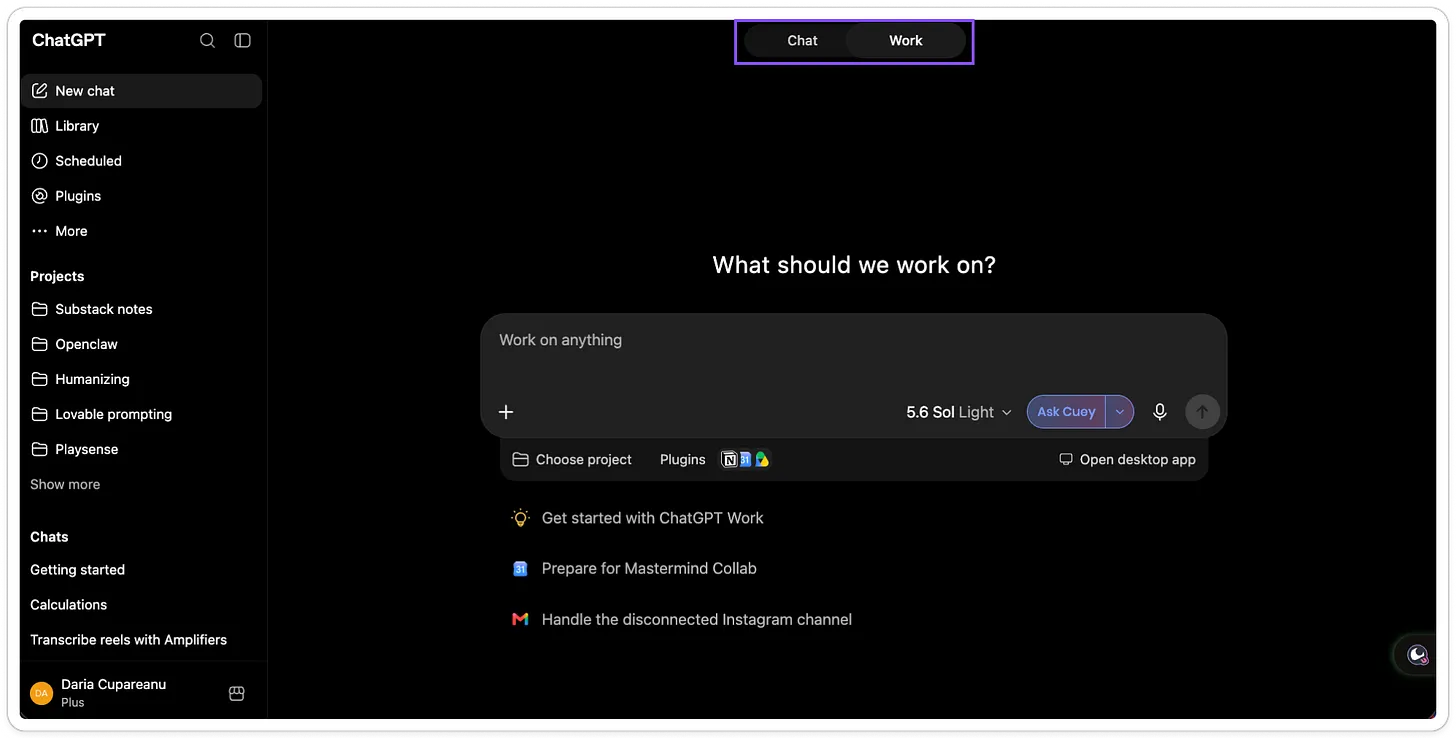The width and height of the screenshot is (1456, 738).
Task: Click the icon beside the Plus account label
Action: pos(237,693)
